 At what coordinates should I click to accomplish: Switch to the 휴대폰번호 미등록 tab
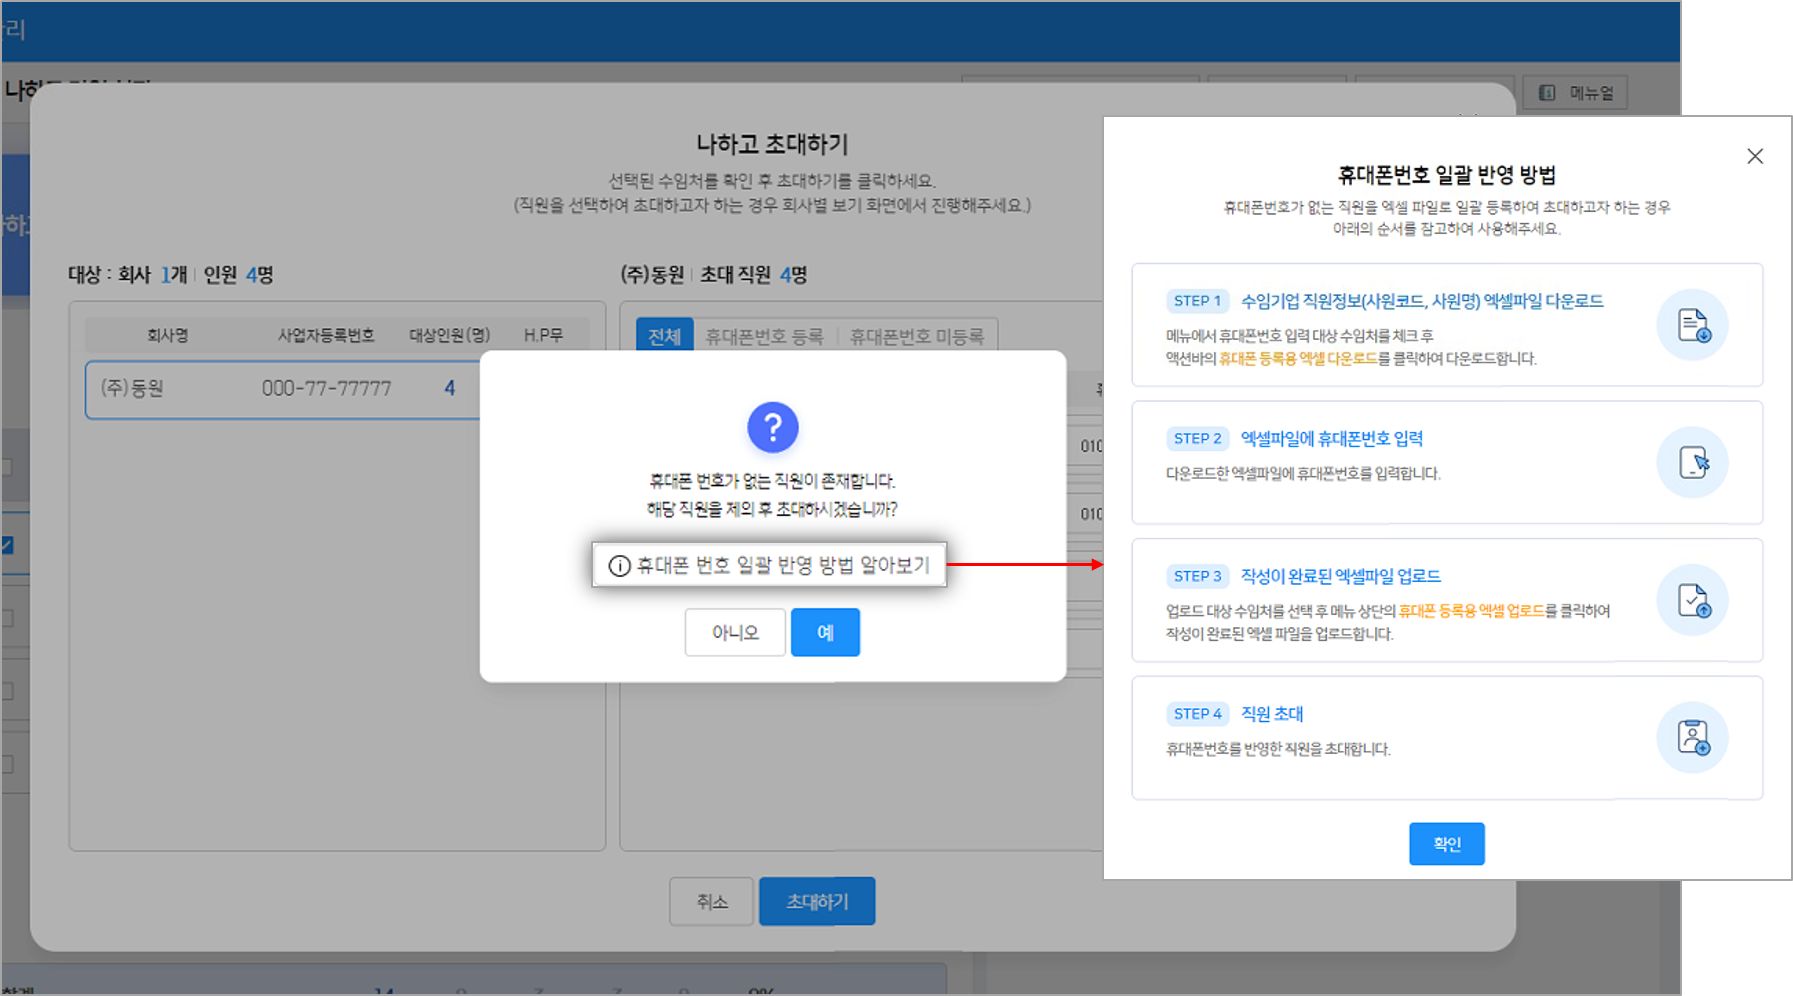(917, 336)
